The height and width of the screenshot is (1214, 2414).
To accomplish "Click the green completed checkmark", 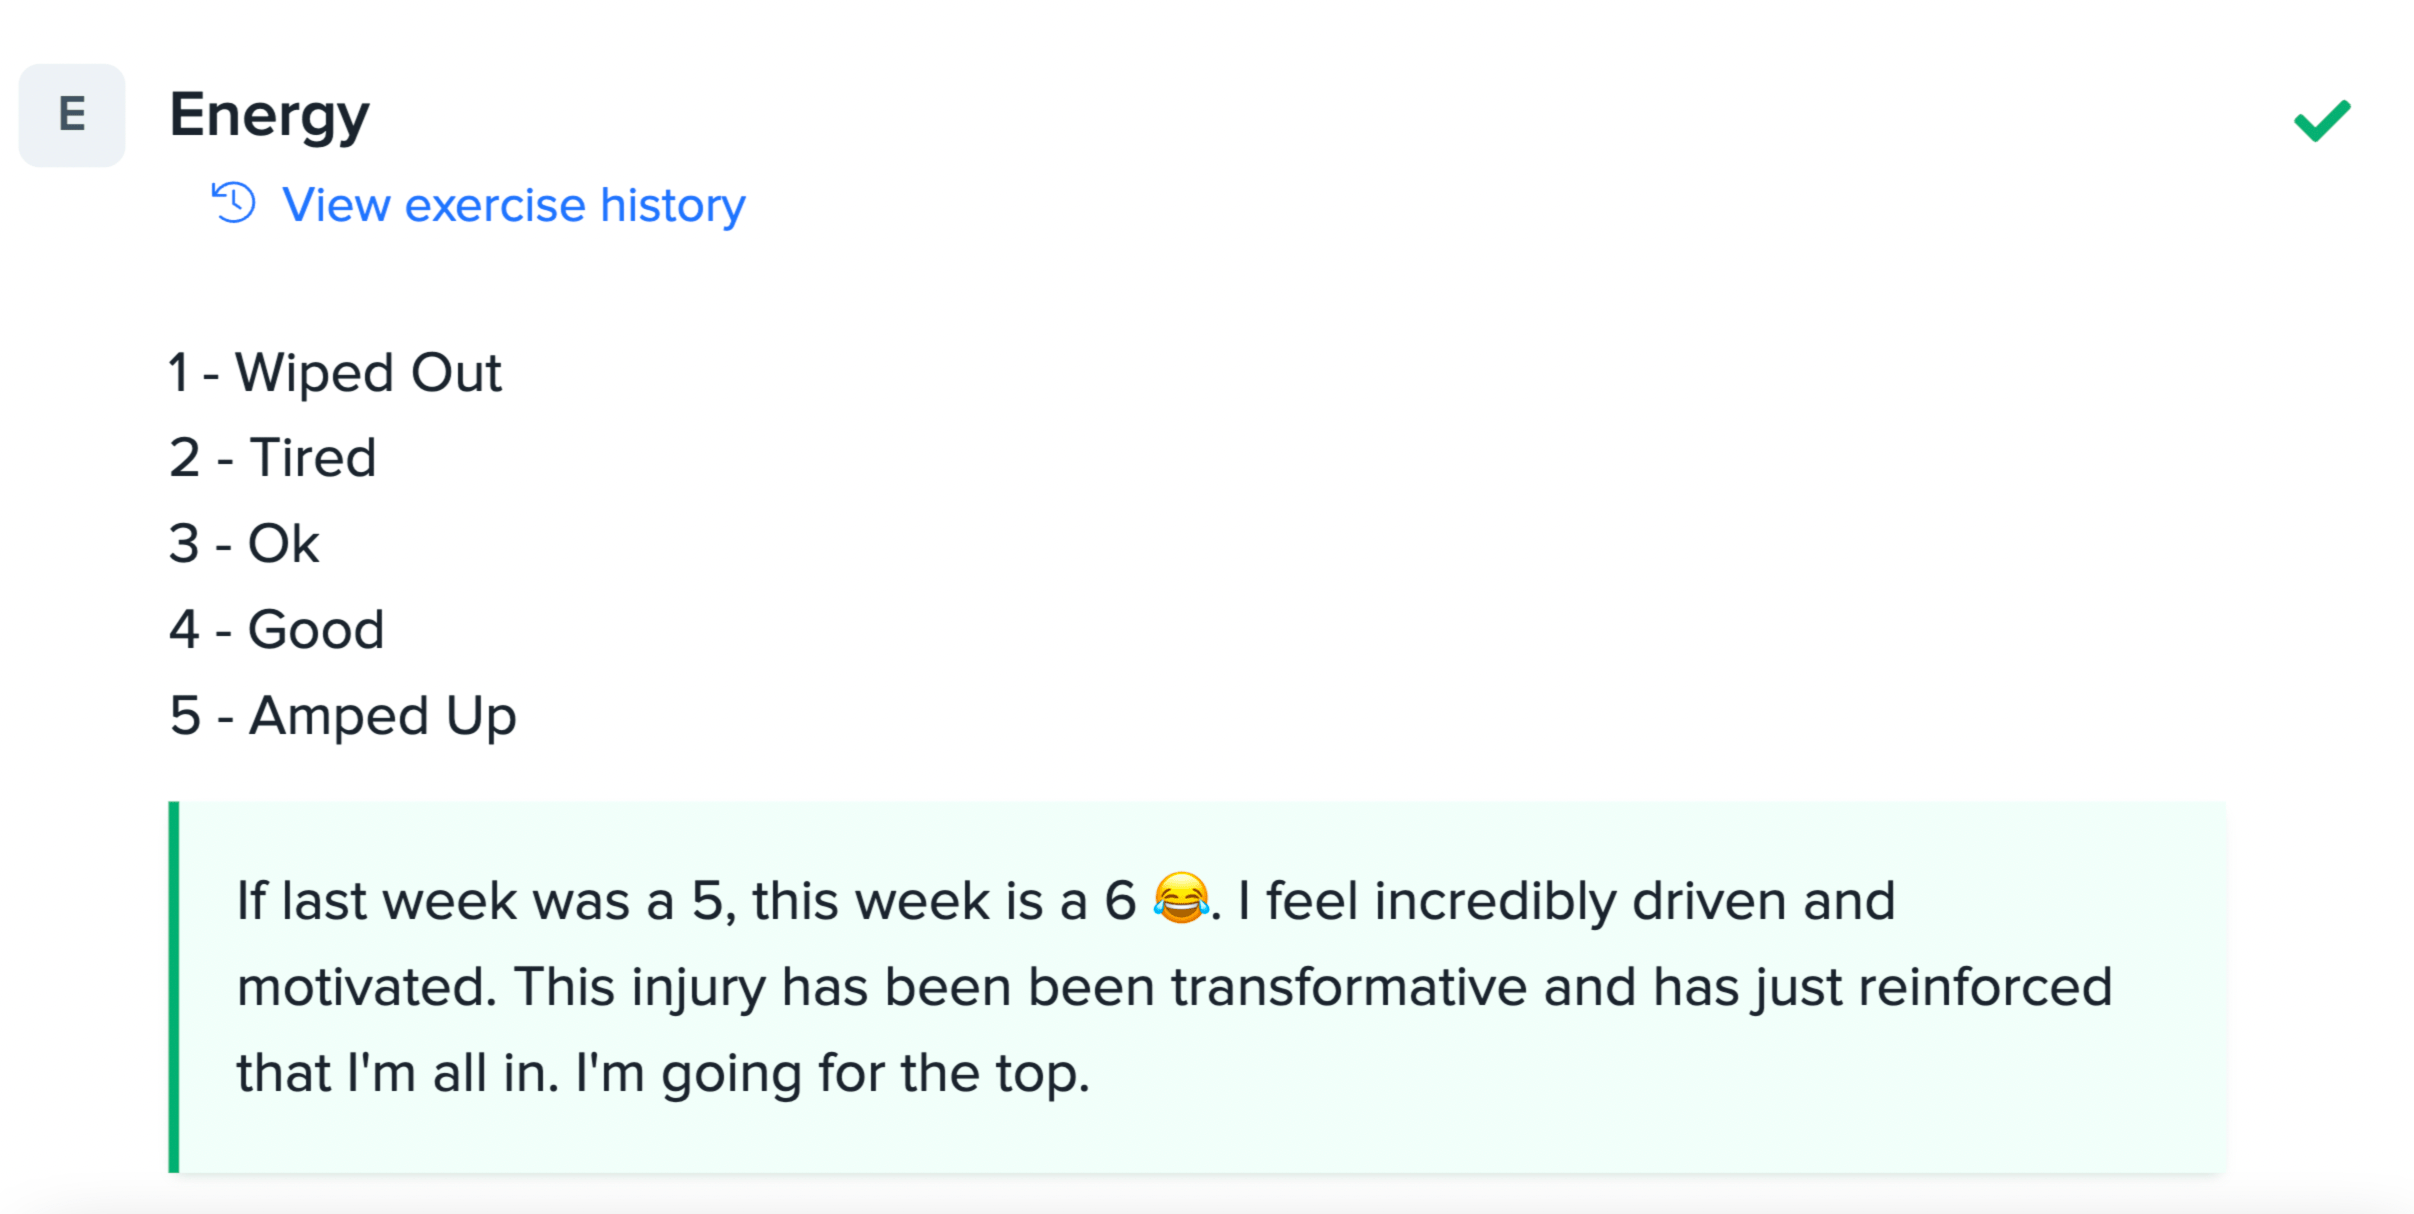I will click(2321, 121).
